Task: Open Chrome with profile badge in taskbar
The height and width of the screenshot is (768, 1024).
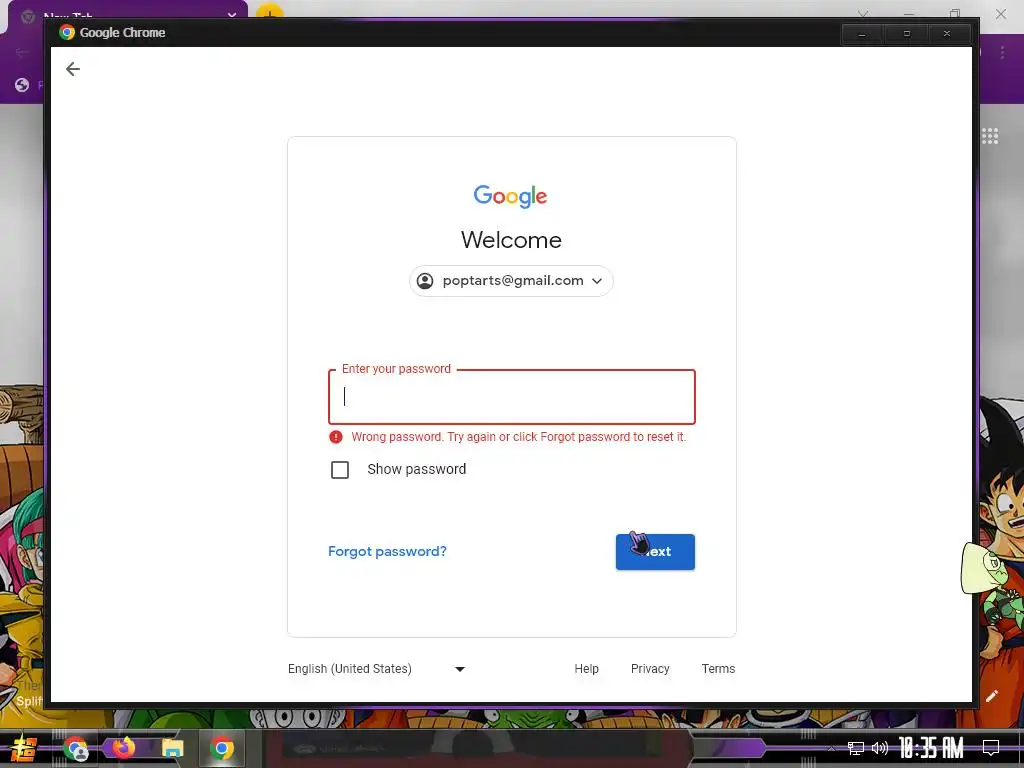Action: pos(76,748)
